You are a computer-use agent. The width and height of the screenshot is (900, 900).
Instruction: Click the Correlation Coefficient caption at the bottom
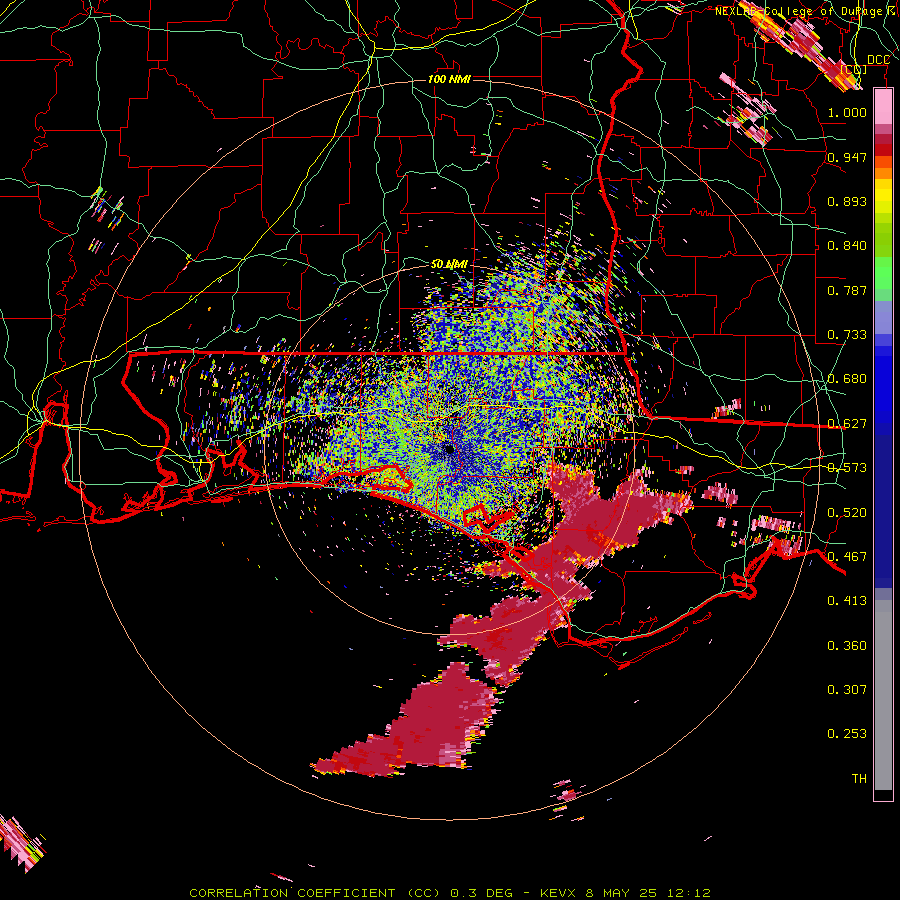coord(450,893)
